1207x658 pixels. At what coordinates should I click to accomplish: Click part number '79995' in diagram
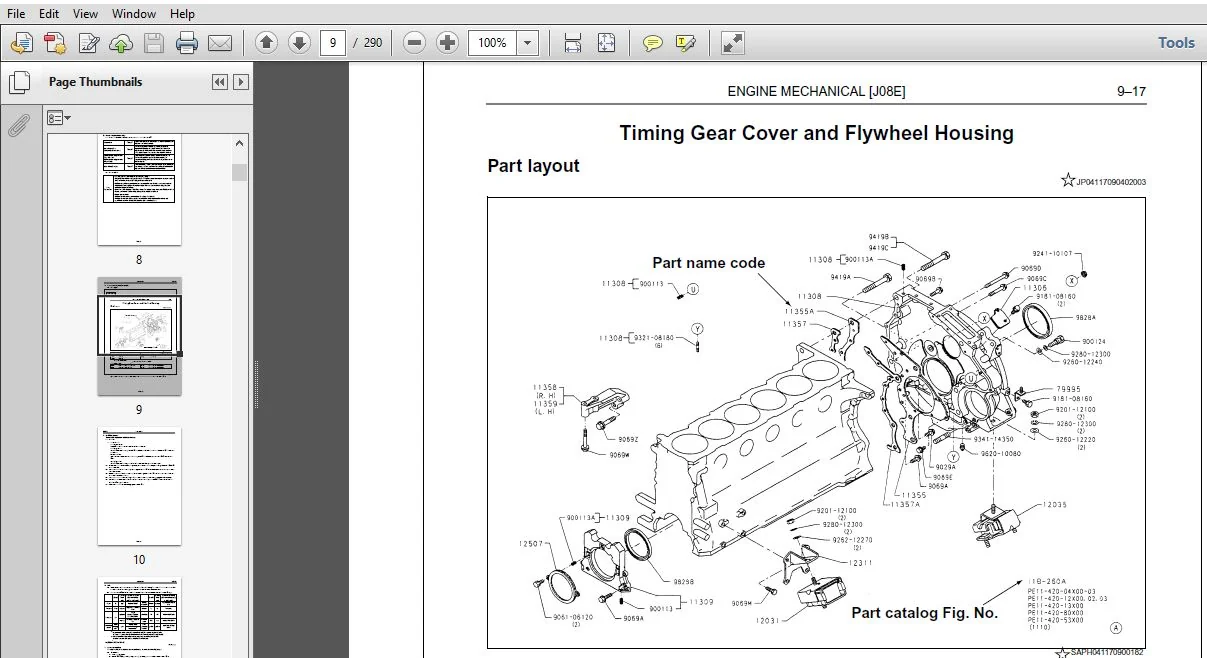coord(1068,389)
